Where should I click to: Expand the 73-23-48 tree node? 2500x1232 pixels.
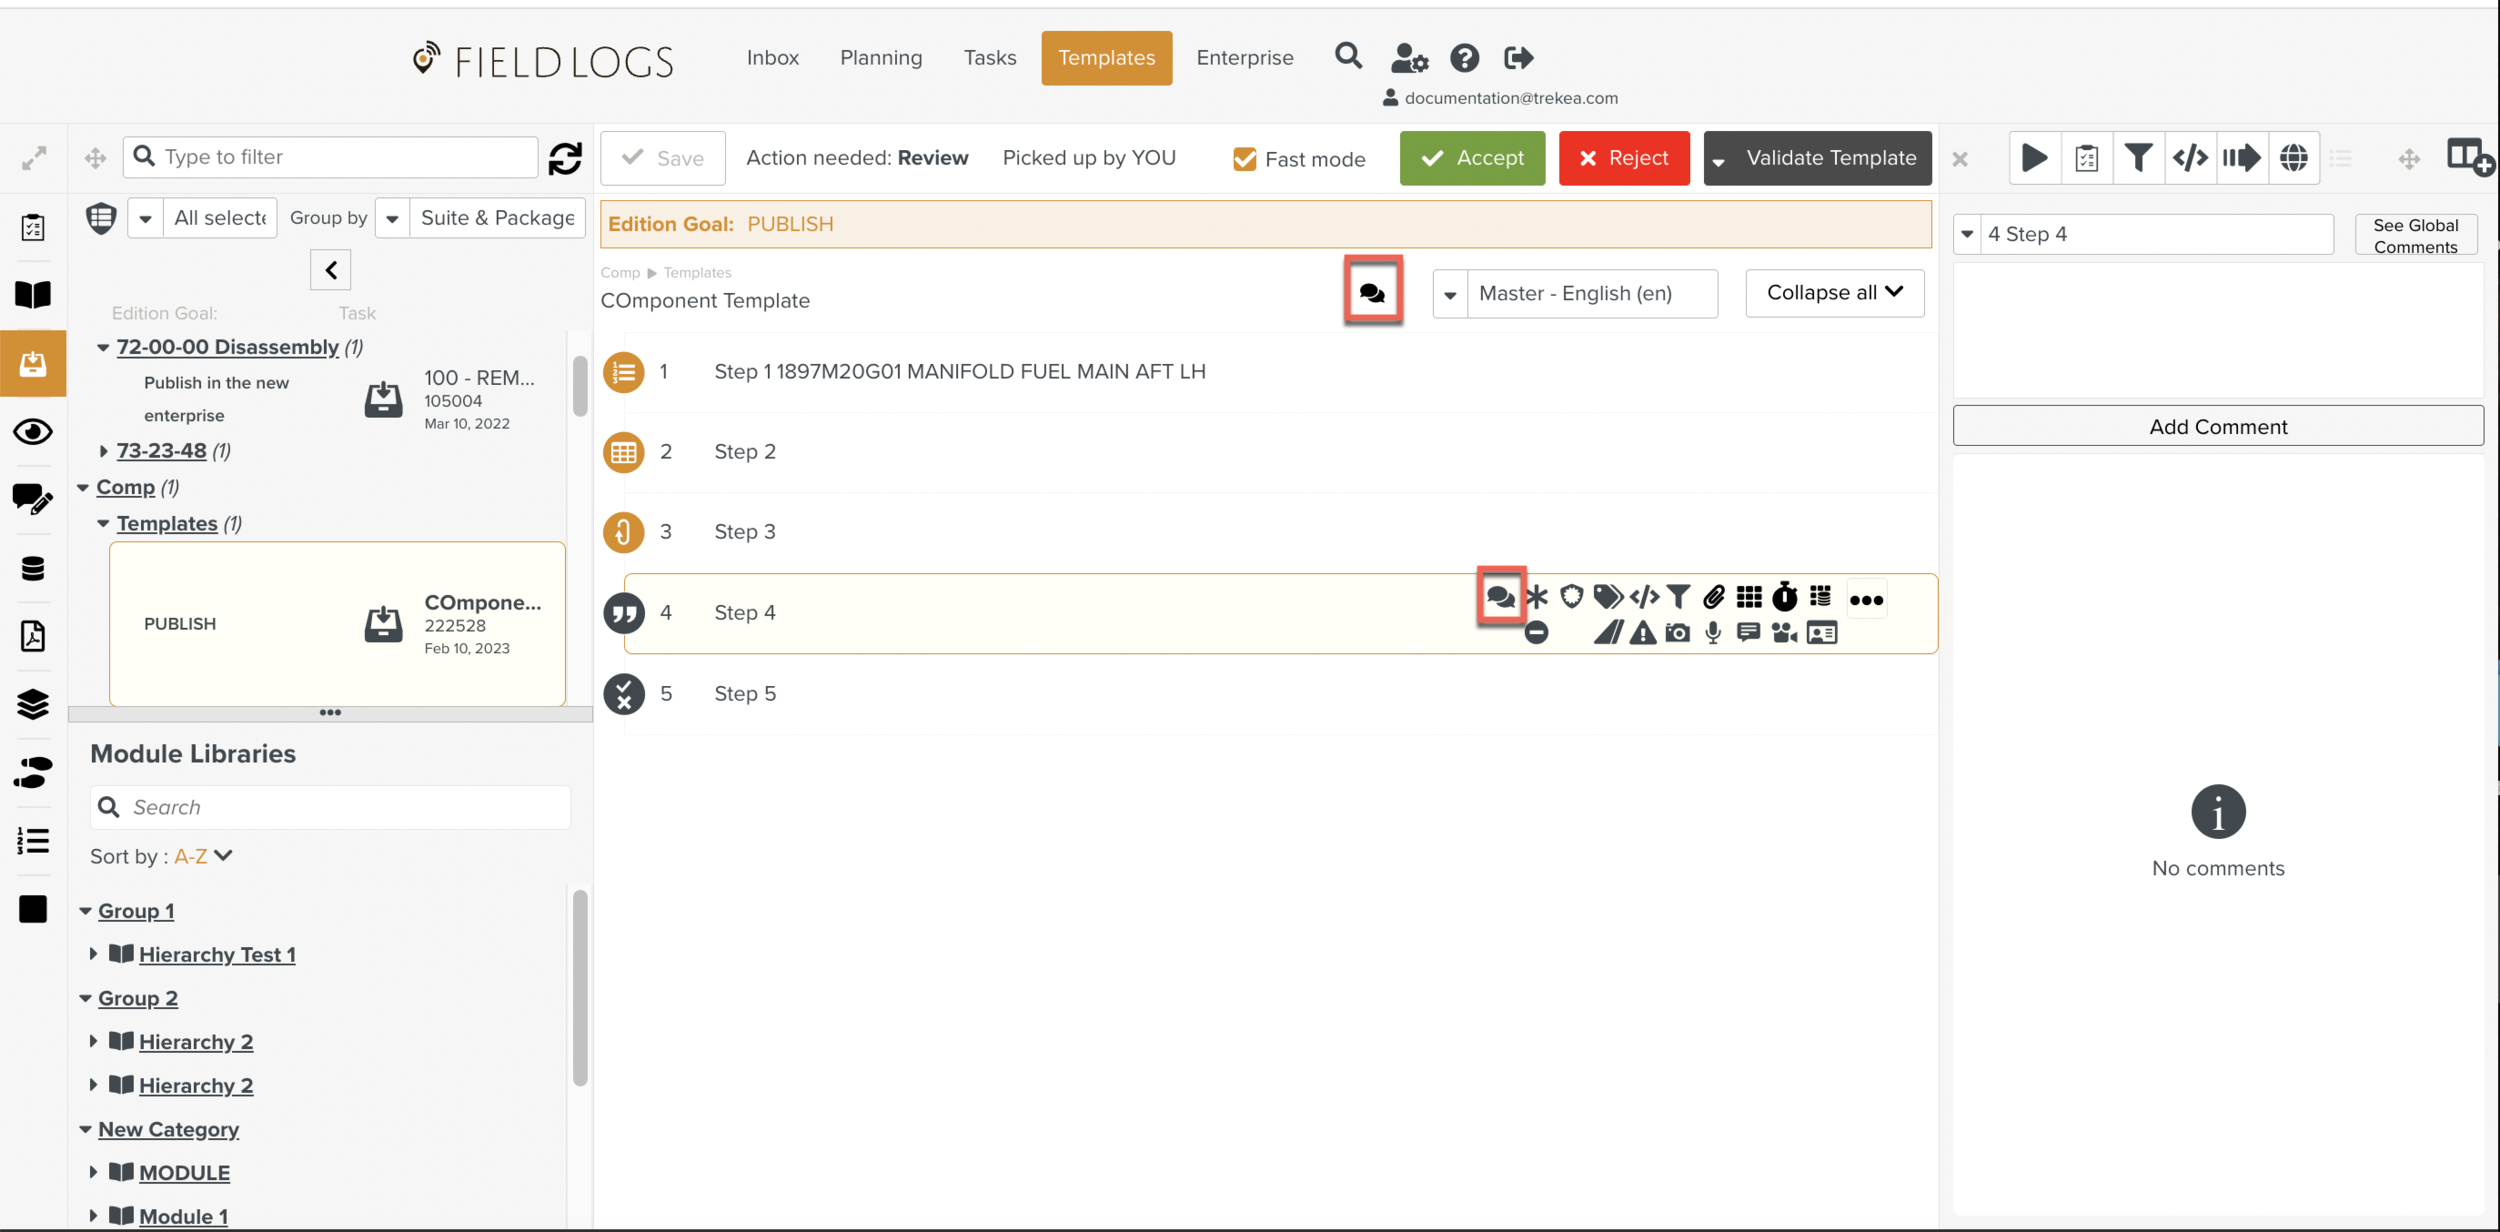[x=103, y=451]
